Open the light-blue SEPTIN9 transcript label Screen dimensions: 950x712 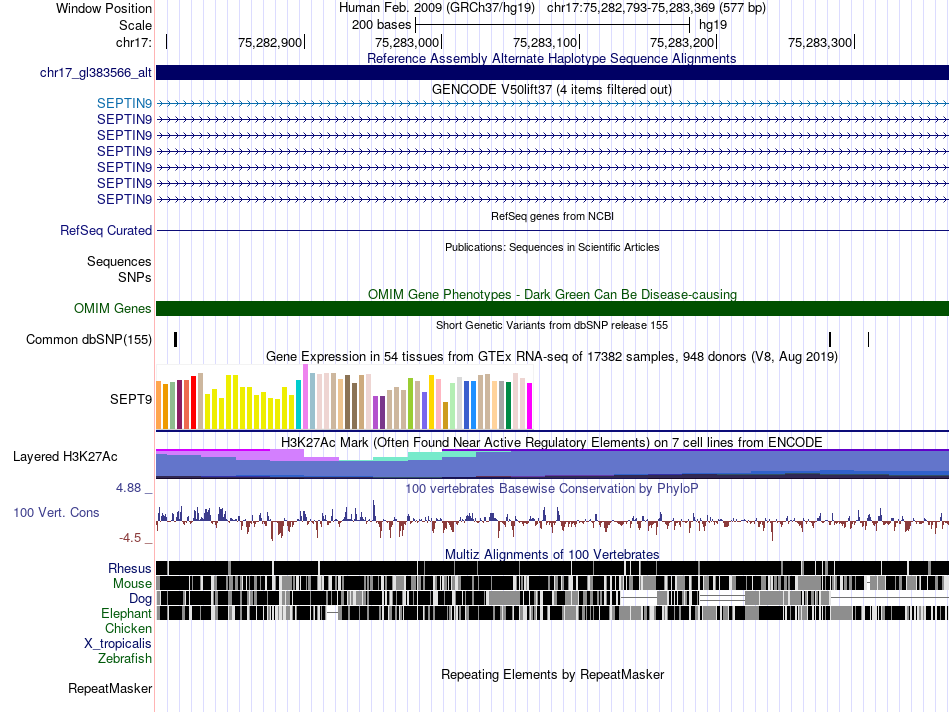point(124,104)
